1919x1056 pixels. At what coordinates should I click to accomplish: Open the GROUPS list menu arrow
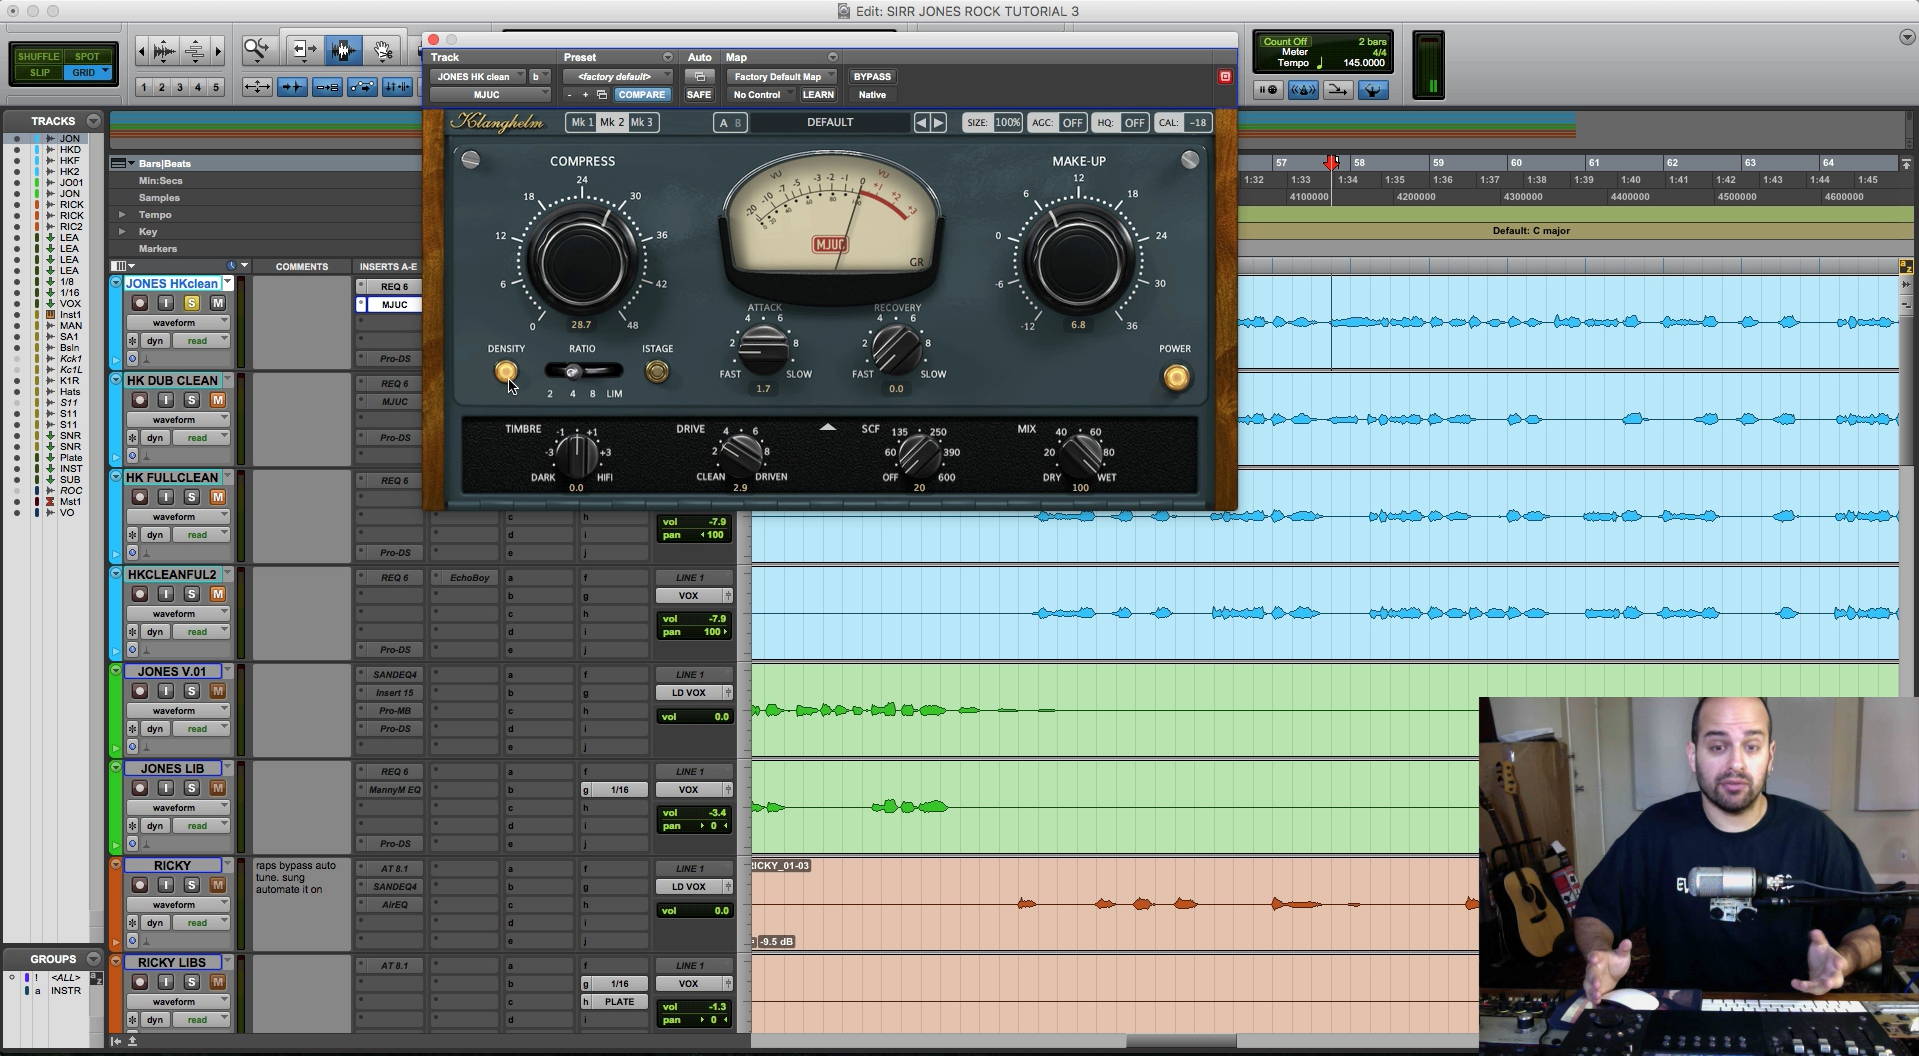93,958
